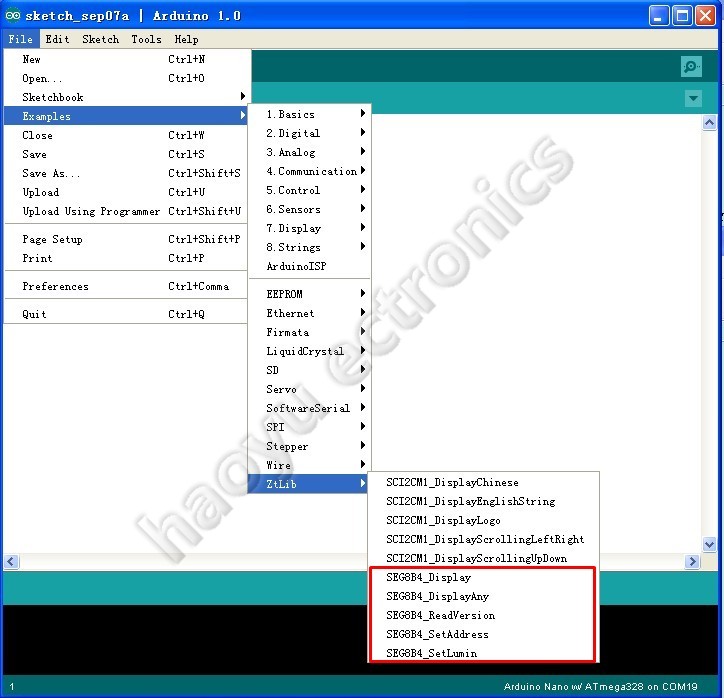Open SCI2CM1_DisplayScrollingUpDown example
Viewport: 724px width, 698px height.
coord(483,558)
